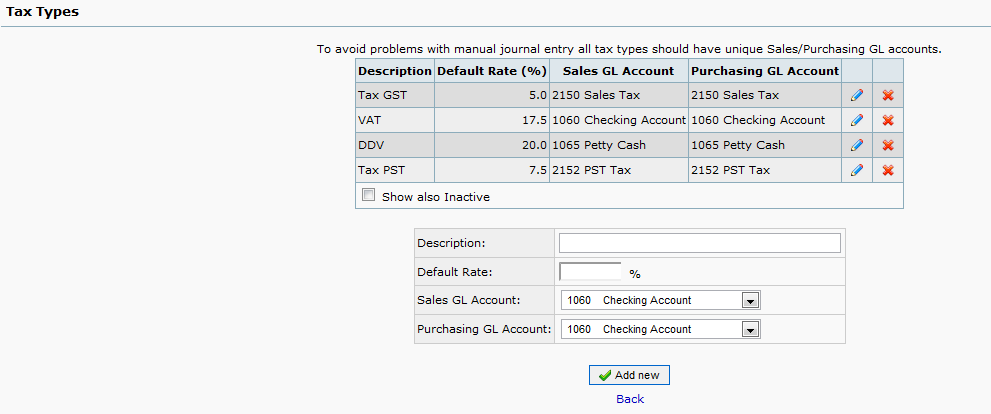Click the edit pencil for VAT
Viewport: 991px width, 414px height.
(856, 120)
